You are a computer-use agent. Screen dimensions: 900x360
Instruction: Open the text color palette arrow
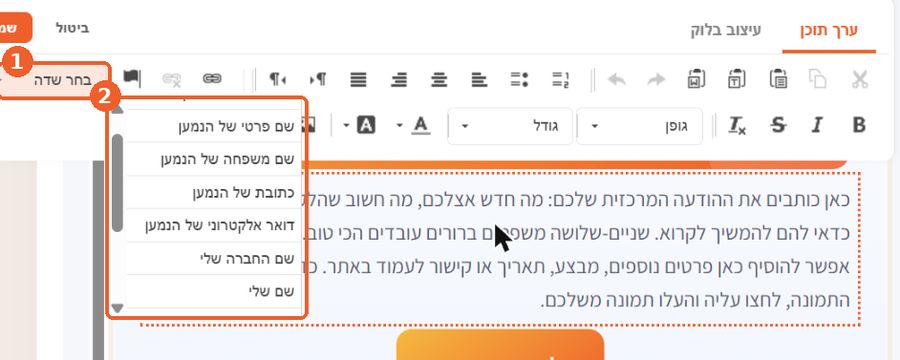[x=400, y=125]
